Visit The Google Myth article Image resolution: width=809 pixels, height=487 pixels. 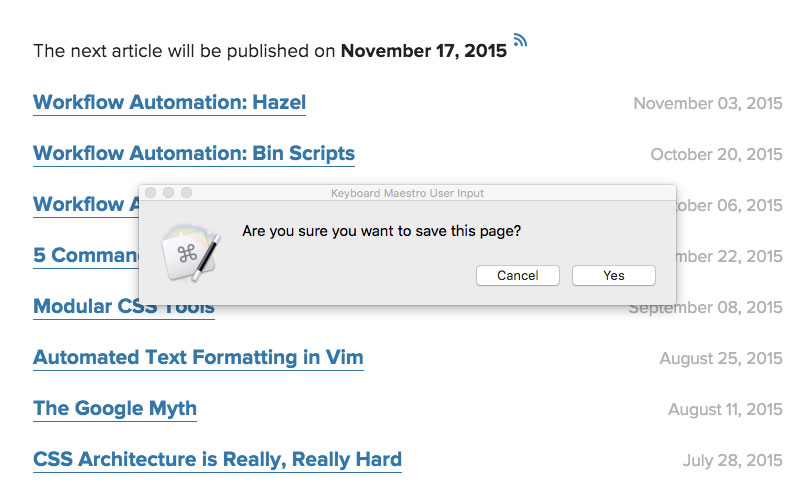(x=114, y=408)
